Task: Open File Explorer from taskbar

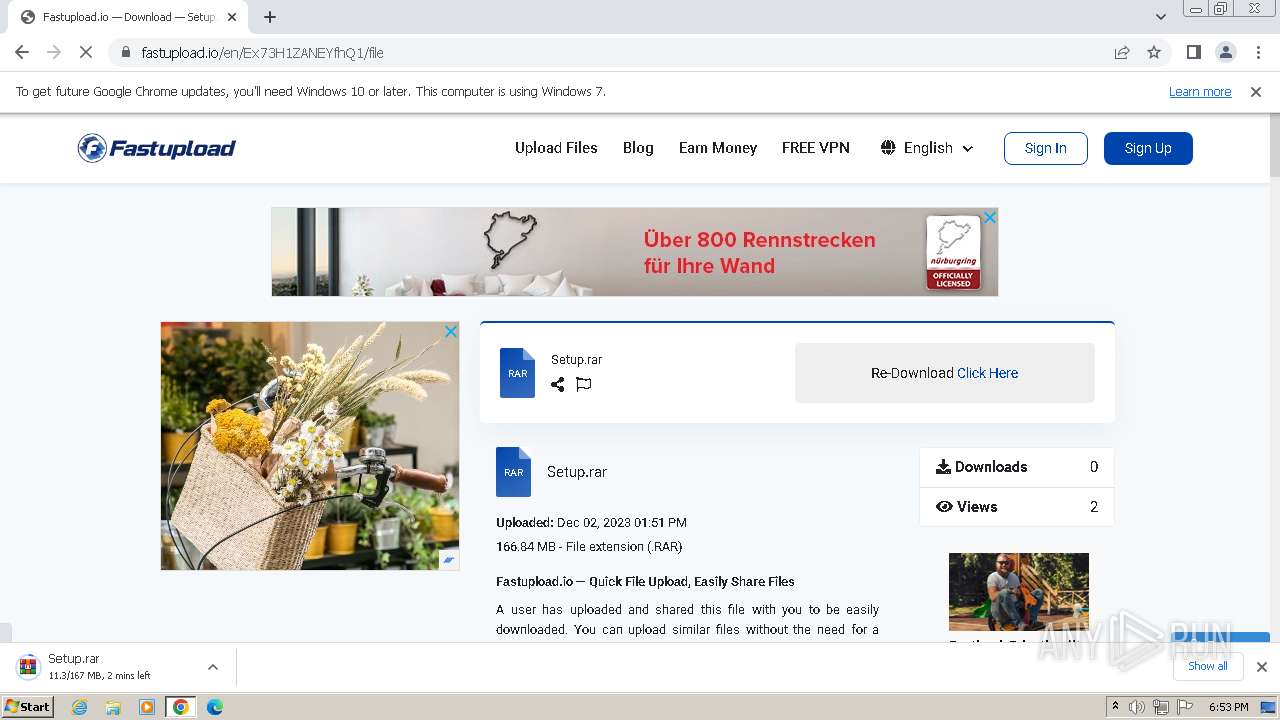Action: click(x=113, y=707)
